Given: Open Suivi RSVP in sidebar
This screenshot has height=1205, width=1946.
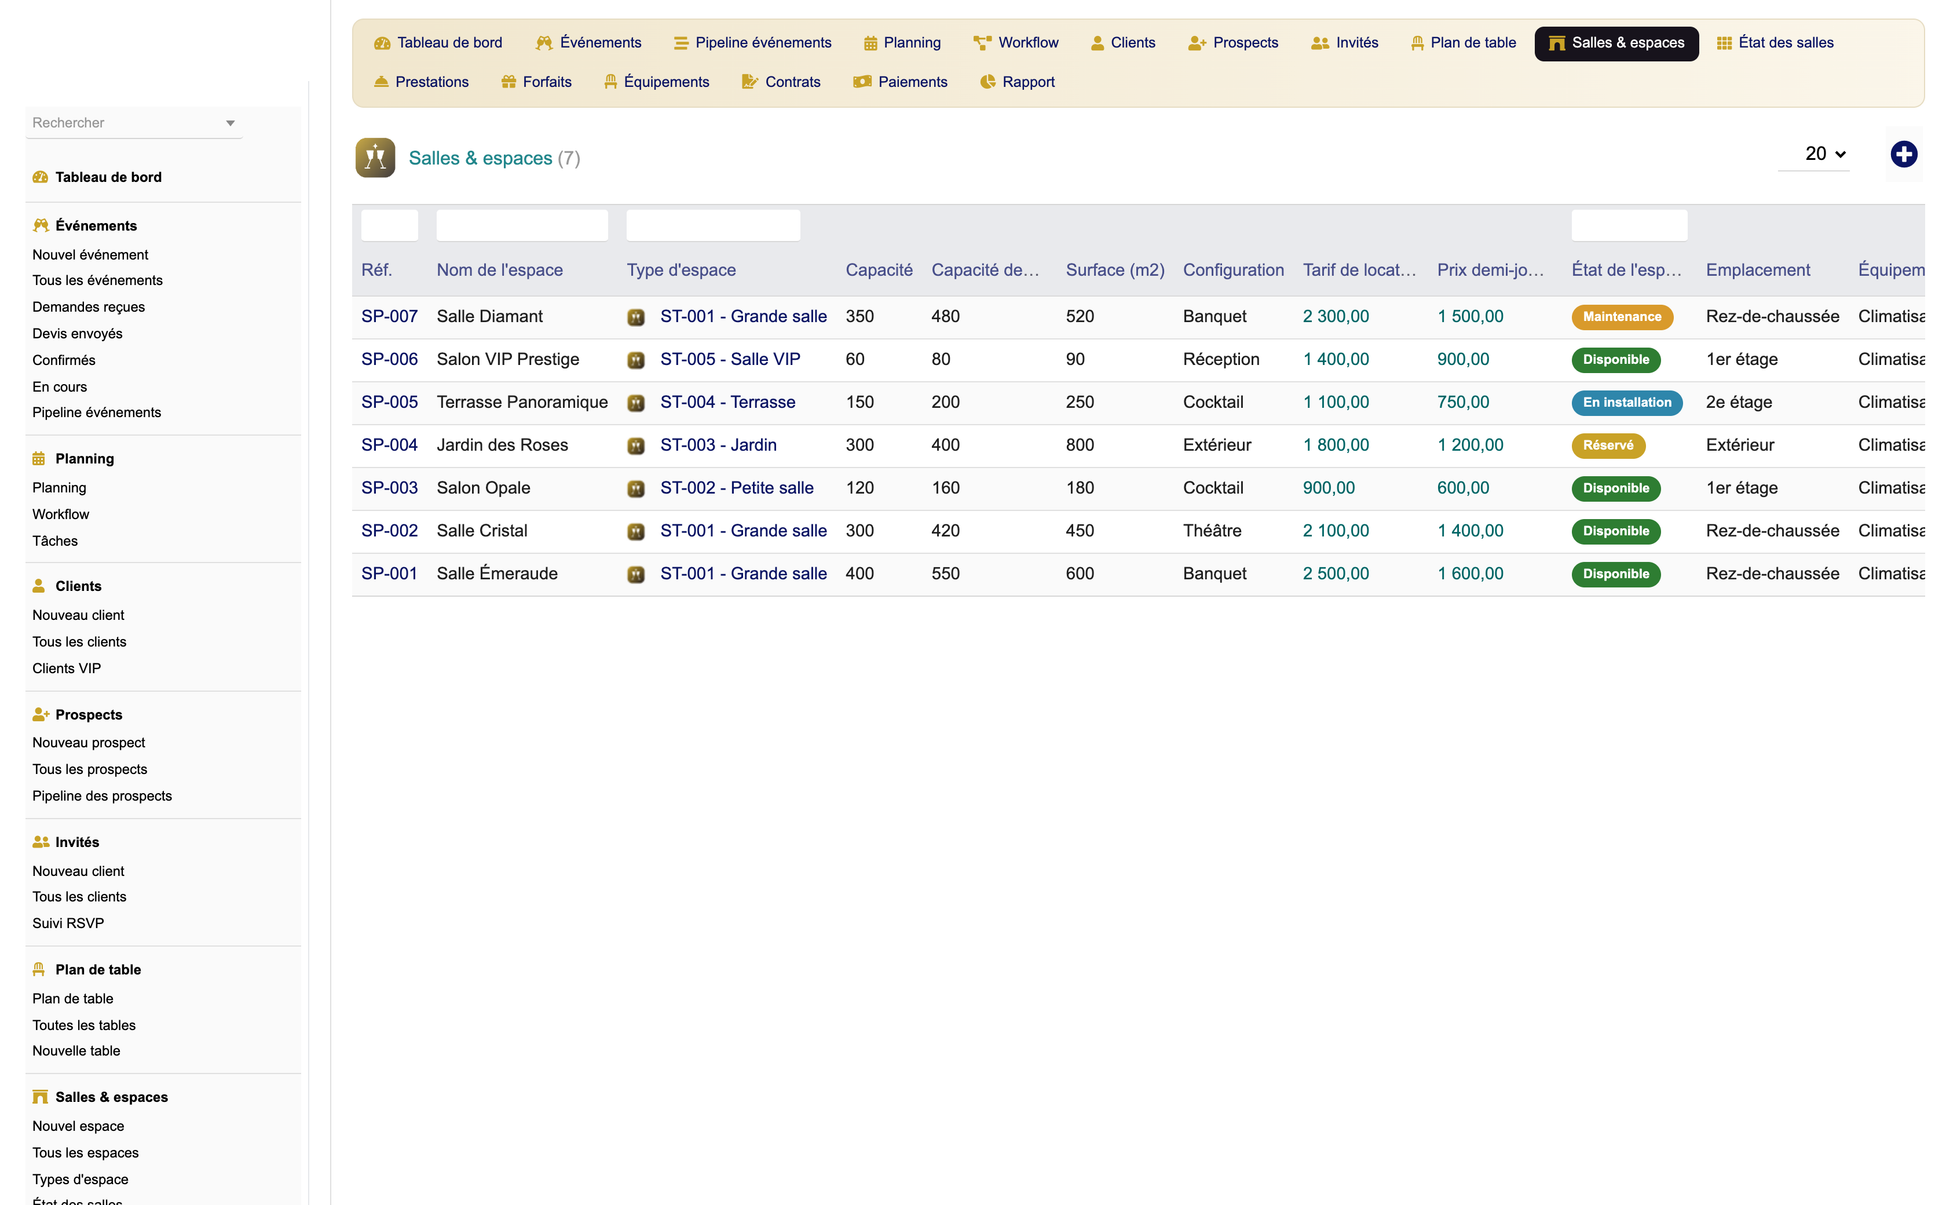Looking at the screenshot, I should click(68, 924).
